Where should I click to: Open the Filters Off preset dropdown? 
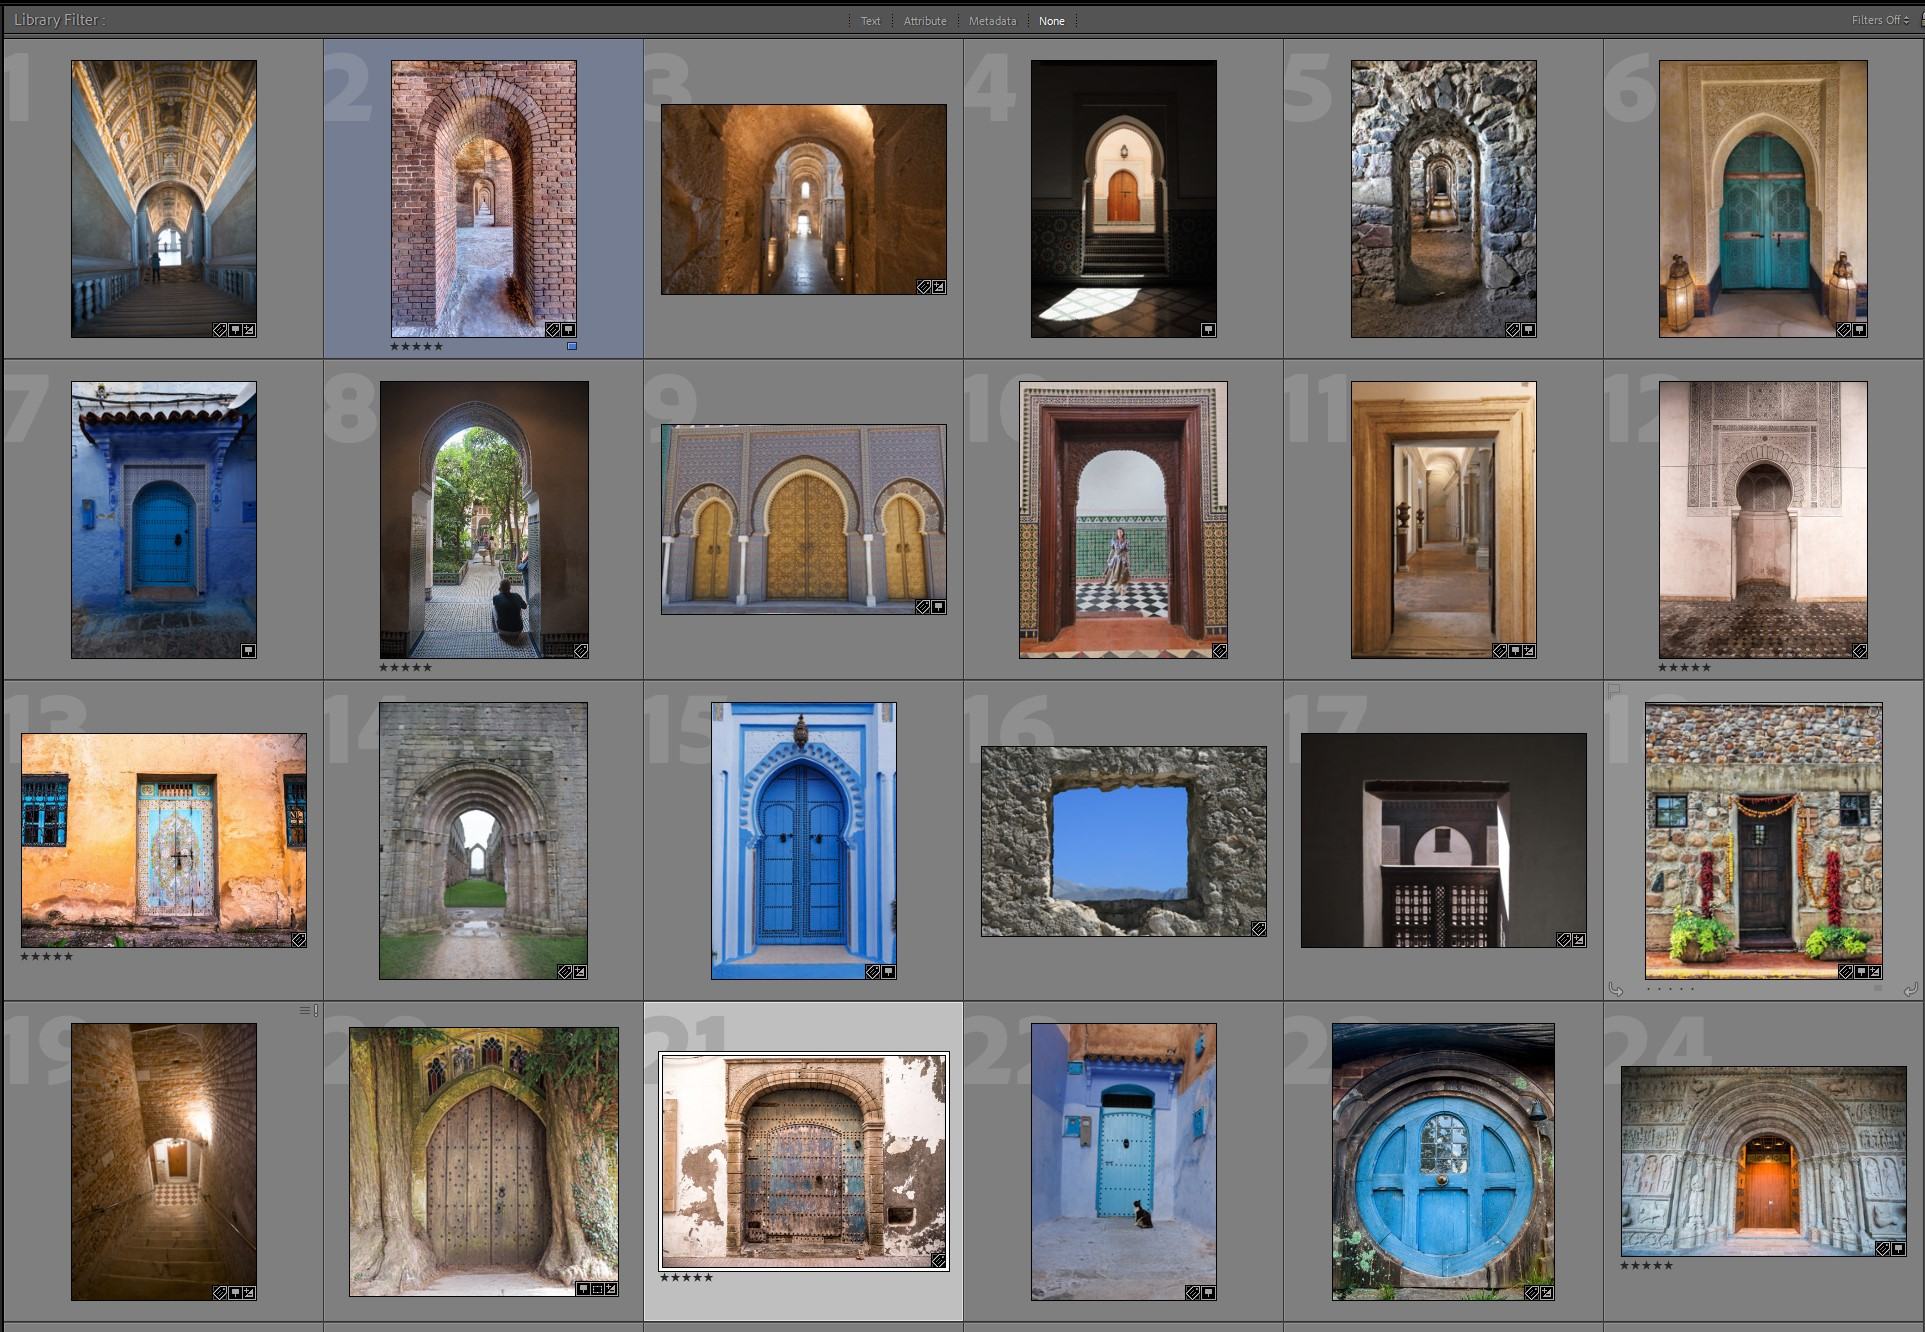pyautogui.click(x=1880, y=20)
